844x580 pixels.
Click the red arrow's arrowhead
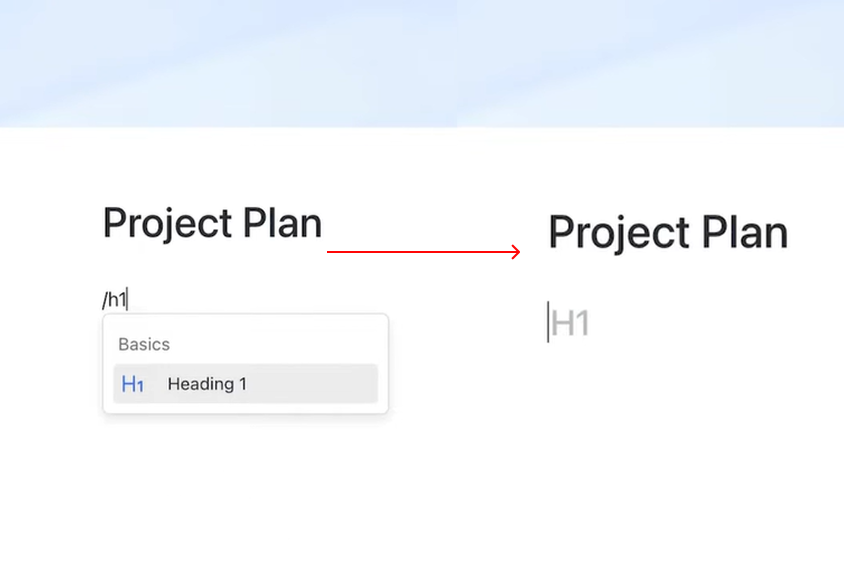click(516, 252)
